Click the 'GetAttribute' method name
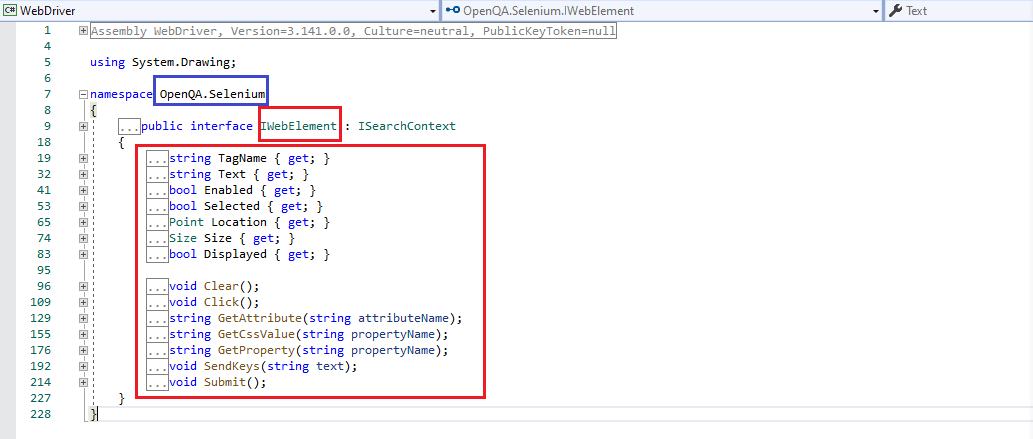1033x439 pixels. [259, 318]
